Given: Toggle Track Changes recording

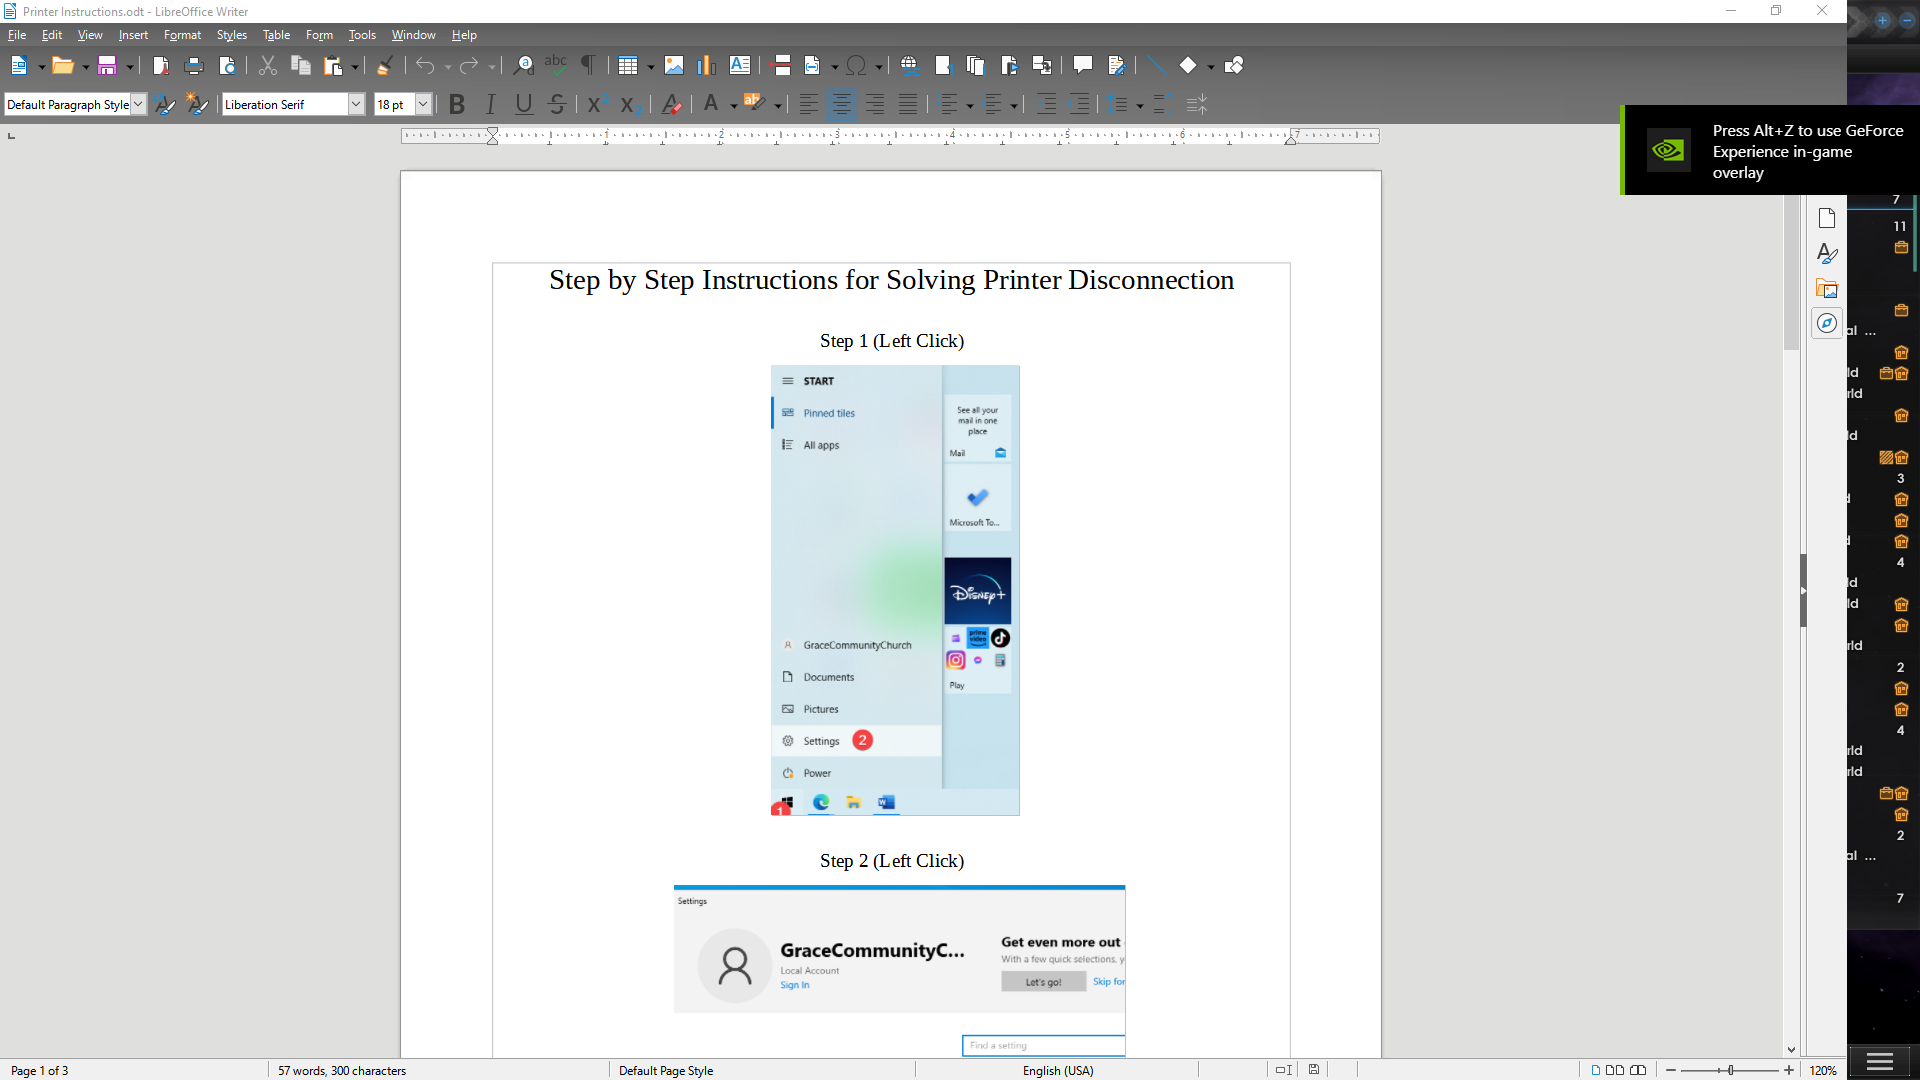Looking at the screenshot, I should (x=1116, y=66).
